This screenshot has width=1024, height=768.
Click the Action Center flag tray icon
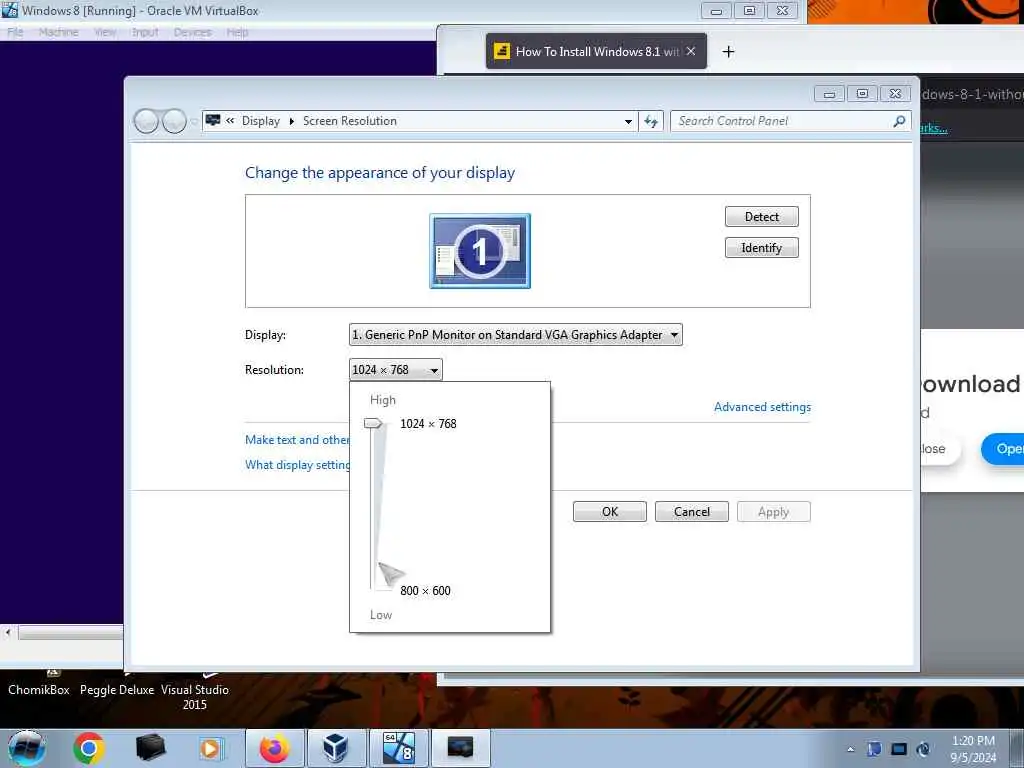pyautogui.click(x=874, y=749)
